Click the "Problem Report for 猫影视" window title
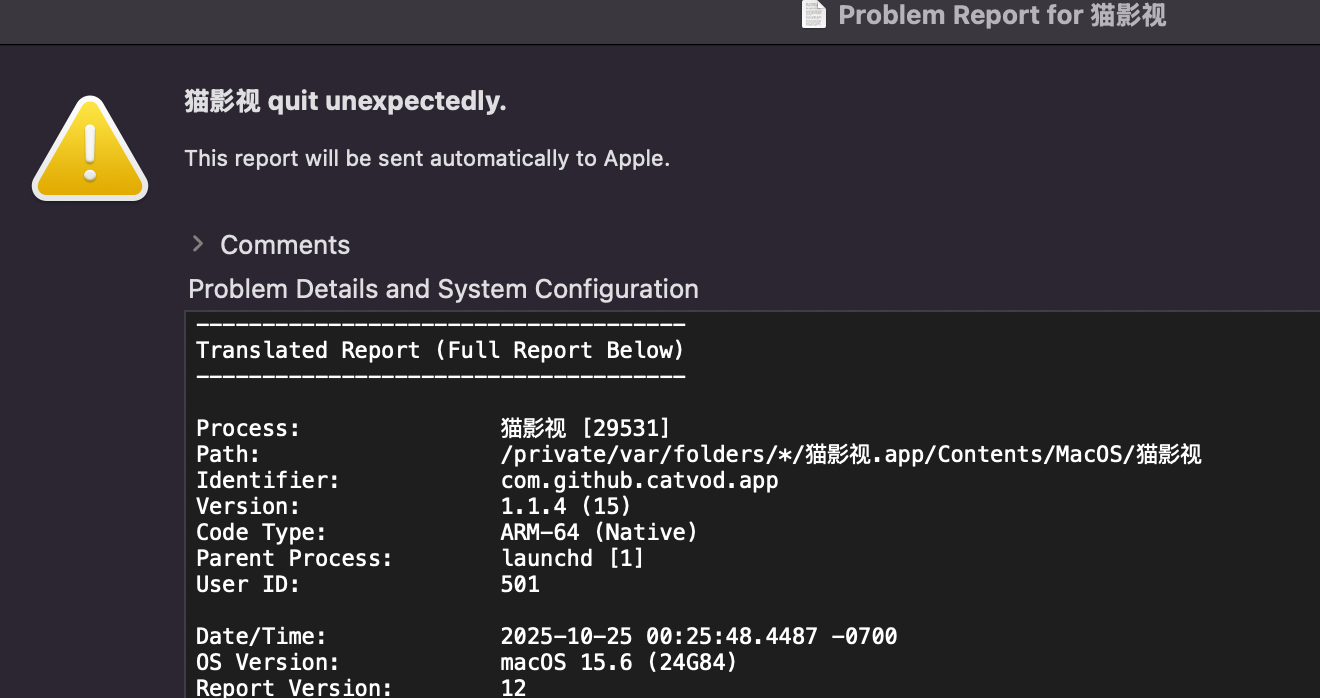Screen dimensions: 1320x698 [x=1002, y=15]
